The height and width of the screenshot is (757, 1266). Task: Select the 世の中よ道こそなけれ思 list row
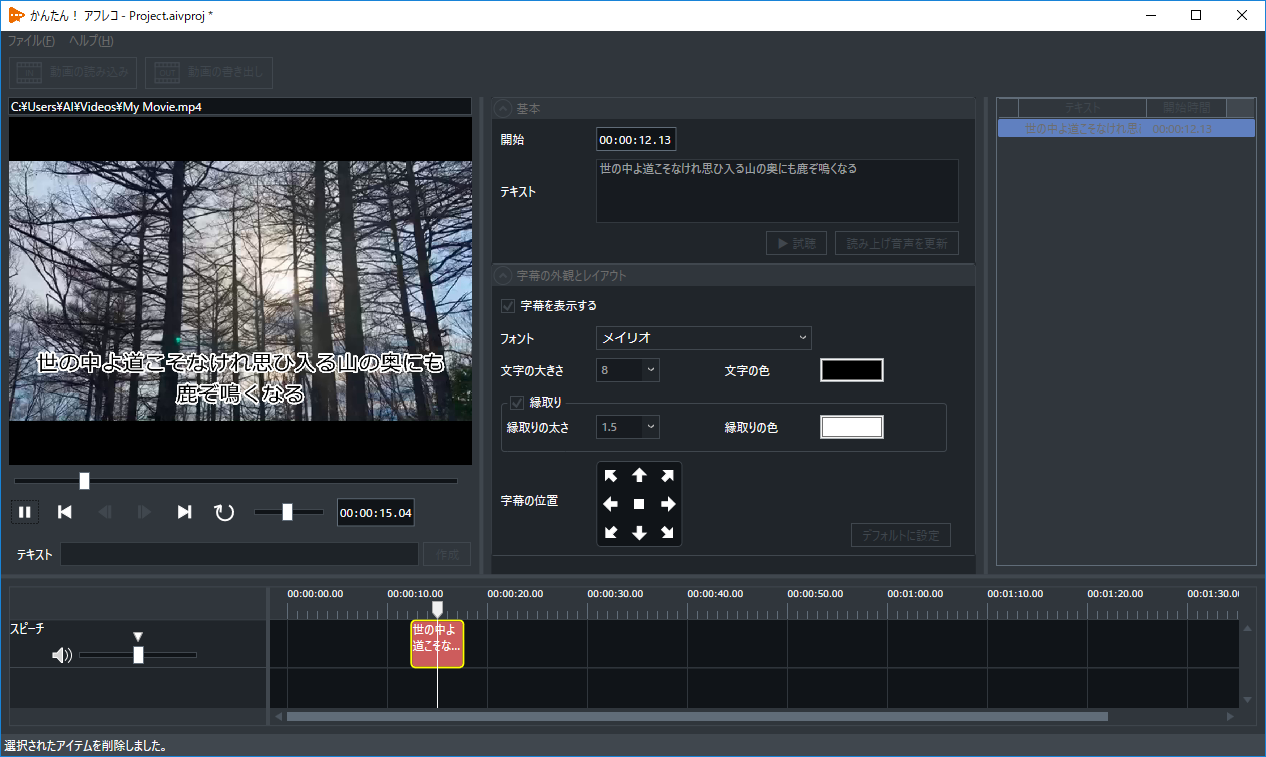point(1126,129)
